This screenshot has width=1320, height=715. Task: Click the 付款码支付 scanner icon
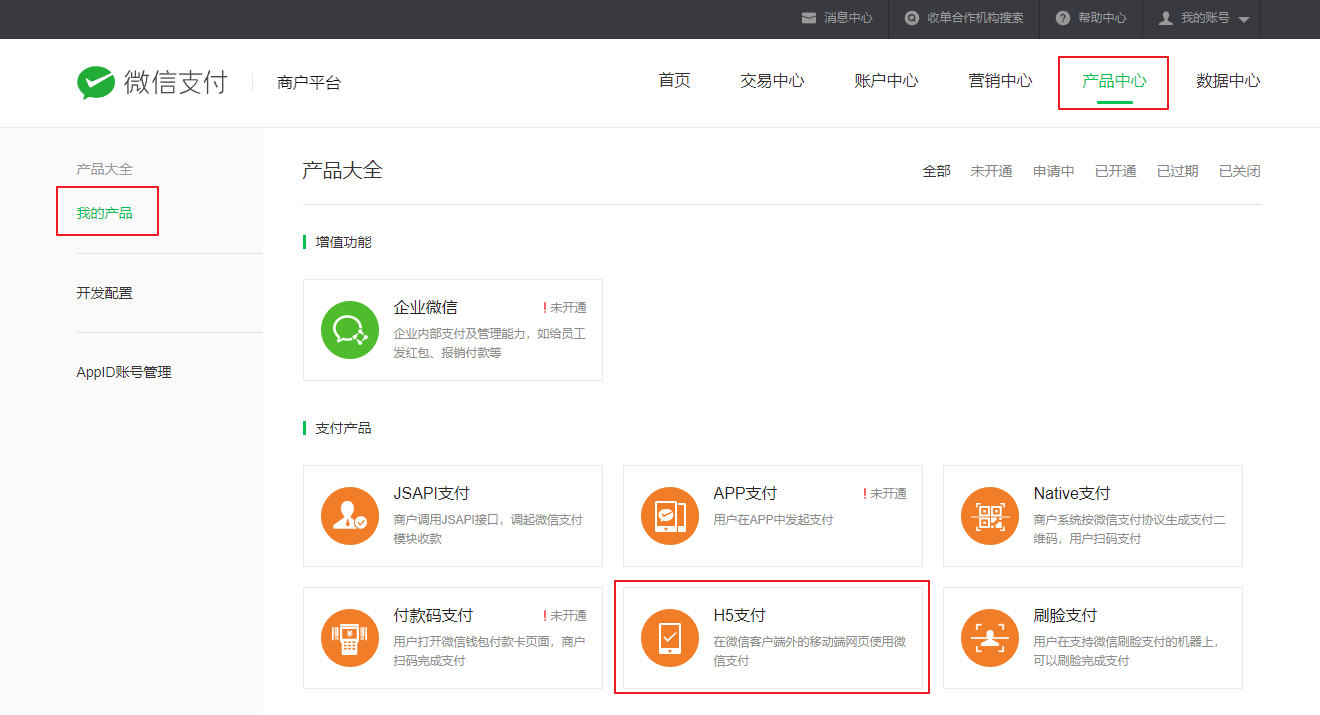click(350, 637)
